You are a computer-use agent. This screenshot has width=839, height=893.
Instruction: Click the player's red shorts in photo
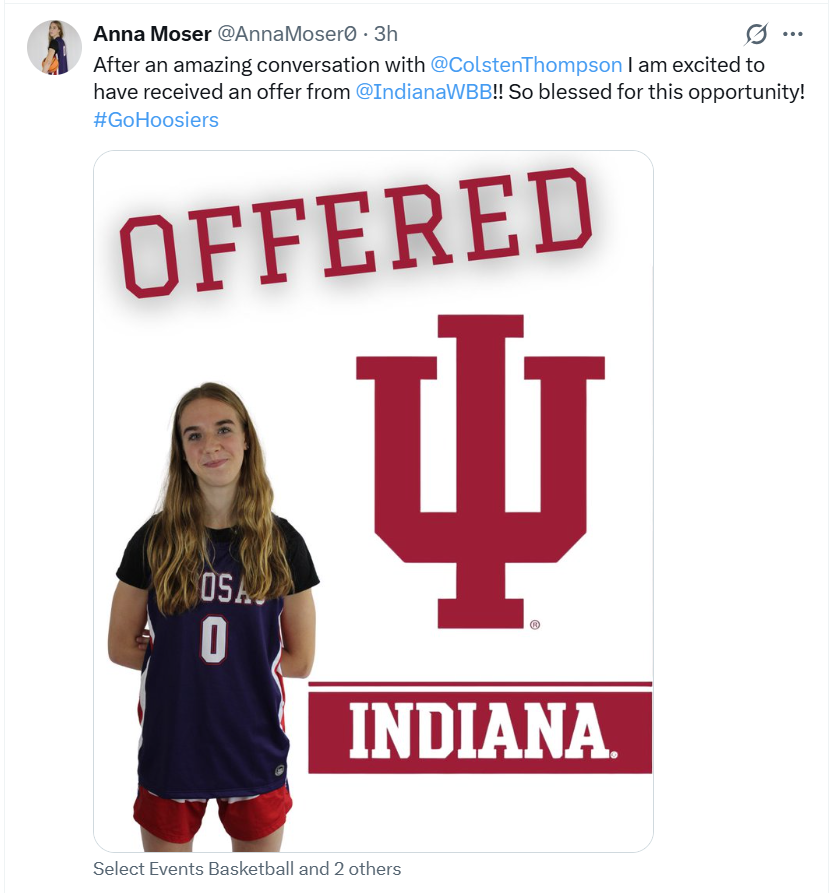click(x=211, y=810)
